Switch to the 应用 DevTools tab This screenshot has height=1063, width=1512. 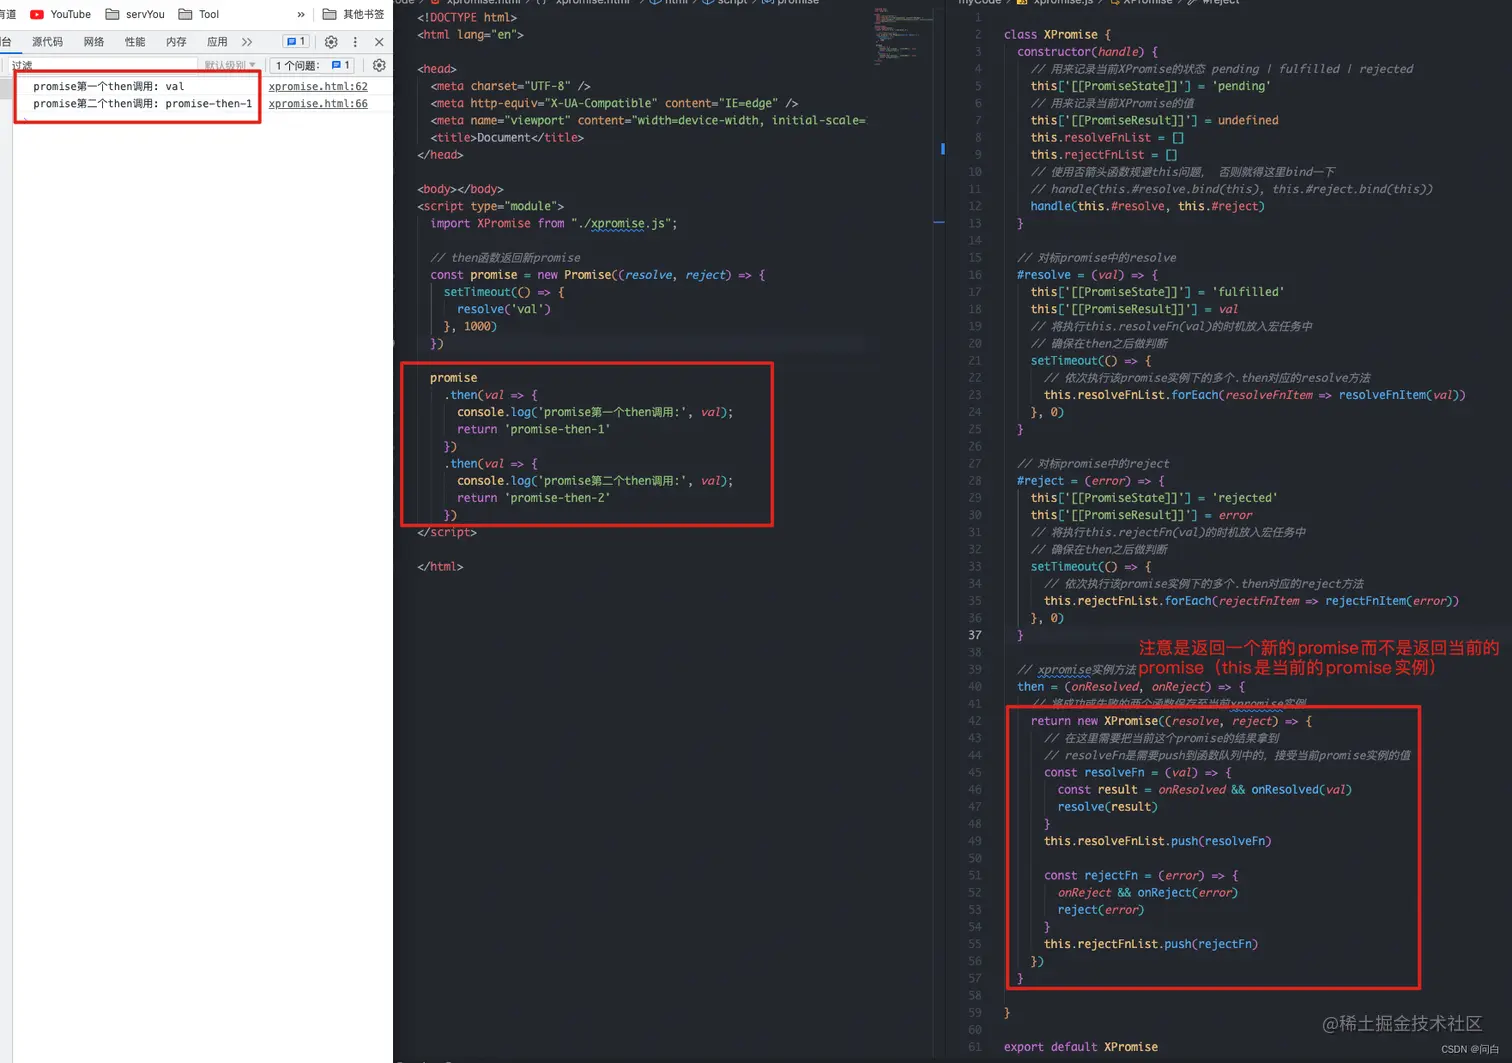(217, 42)
